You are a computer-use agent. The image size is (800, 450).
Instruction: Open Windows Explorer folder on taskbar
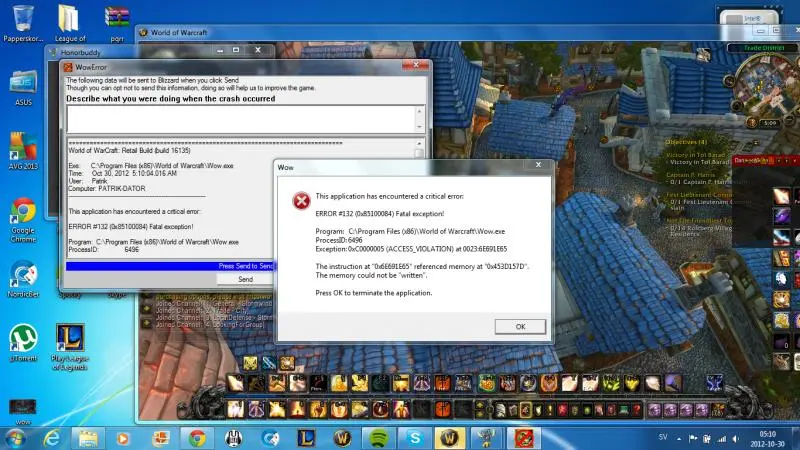pos(88,438)
